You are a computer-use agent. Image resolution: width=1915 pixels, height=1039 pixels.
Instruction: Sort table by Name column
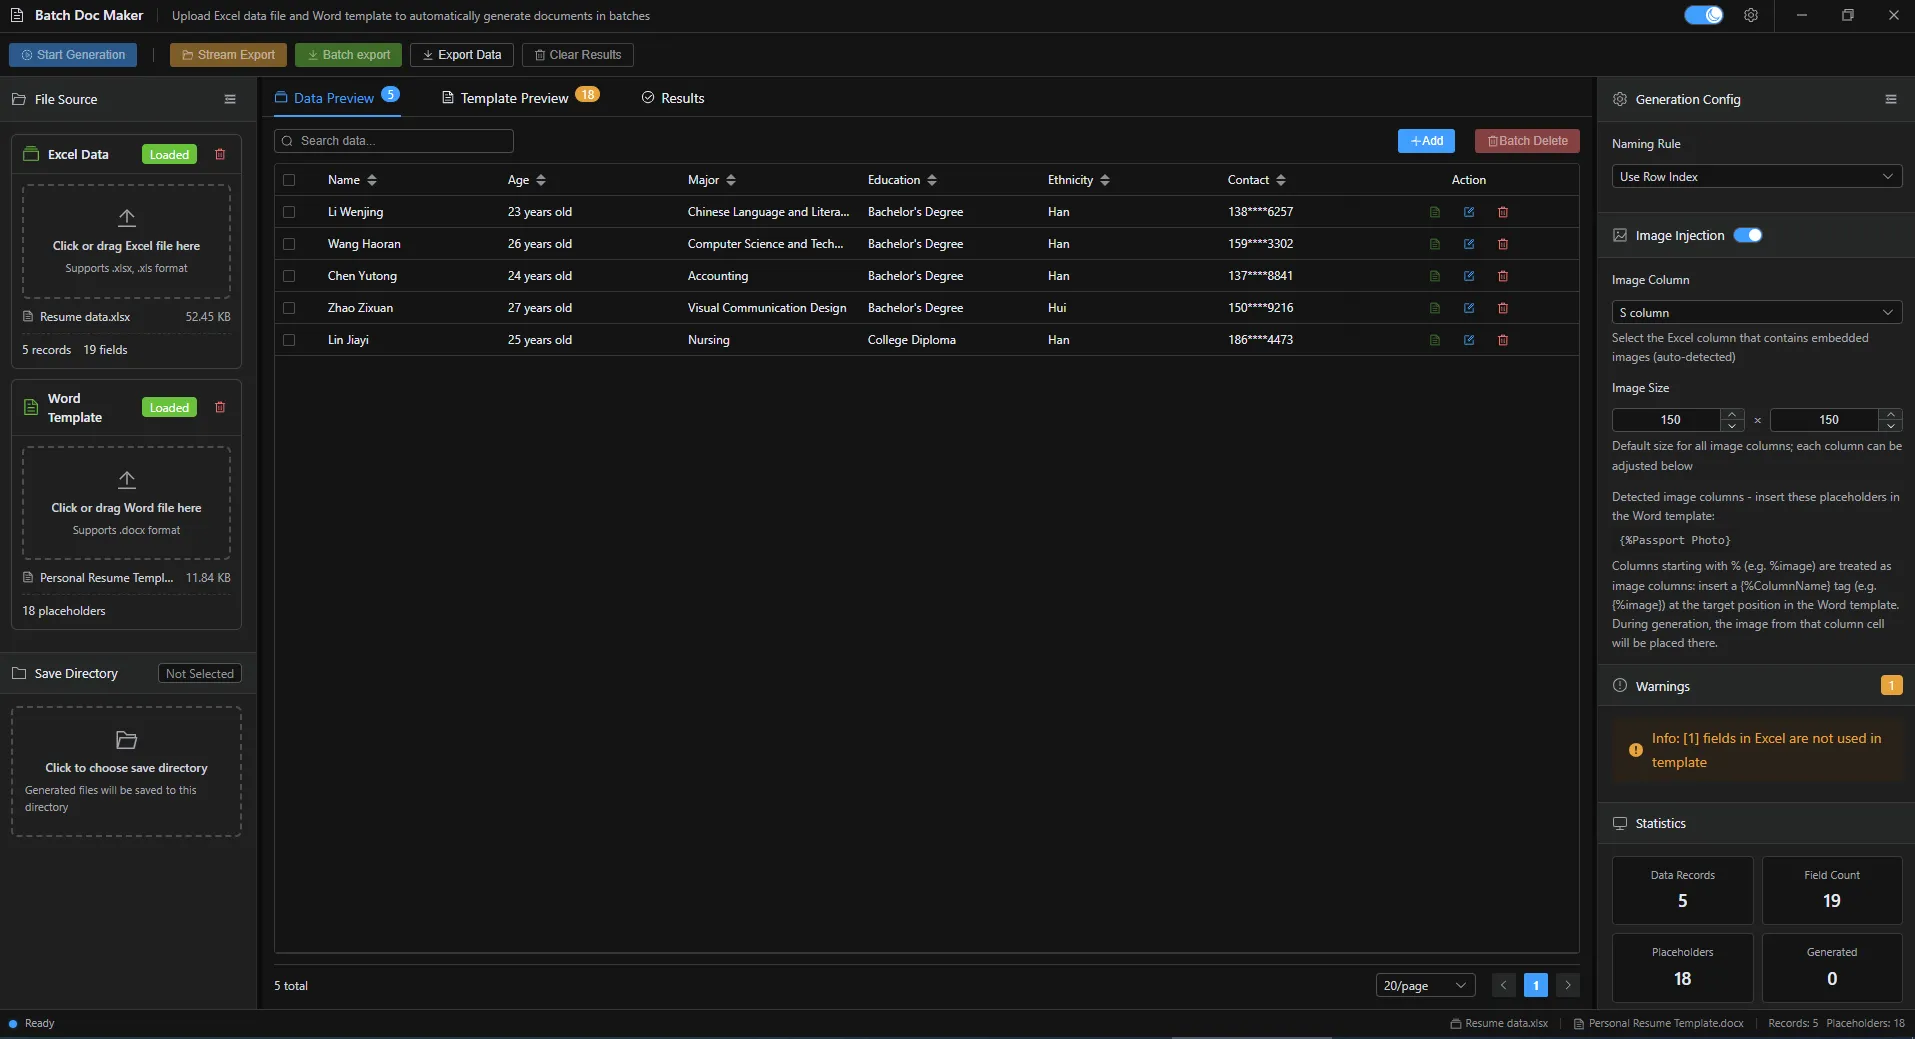(372, 180)
